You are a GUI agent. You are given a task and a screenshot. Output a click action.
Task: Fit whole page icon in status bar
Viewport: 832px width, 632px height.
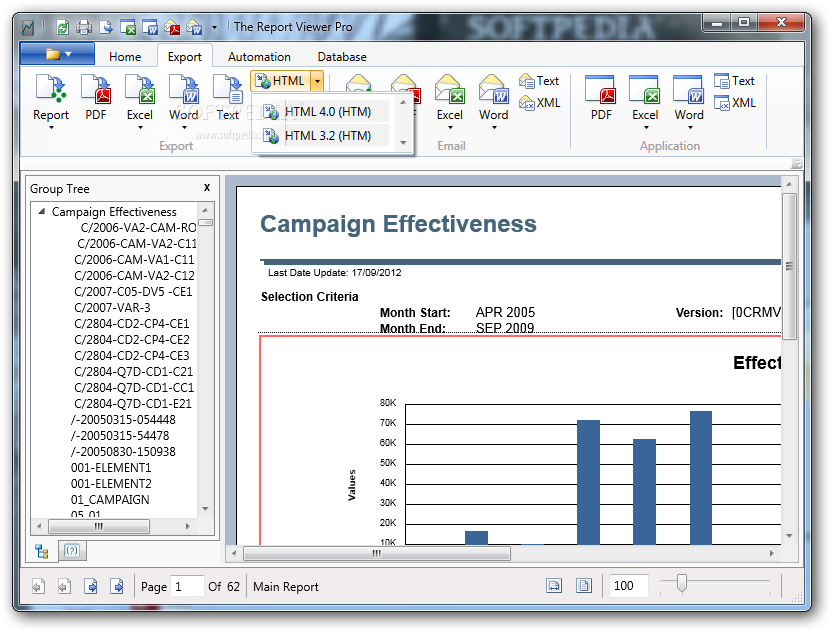point(584,586)
